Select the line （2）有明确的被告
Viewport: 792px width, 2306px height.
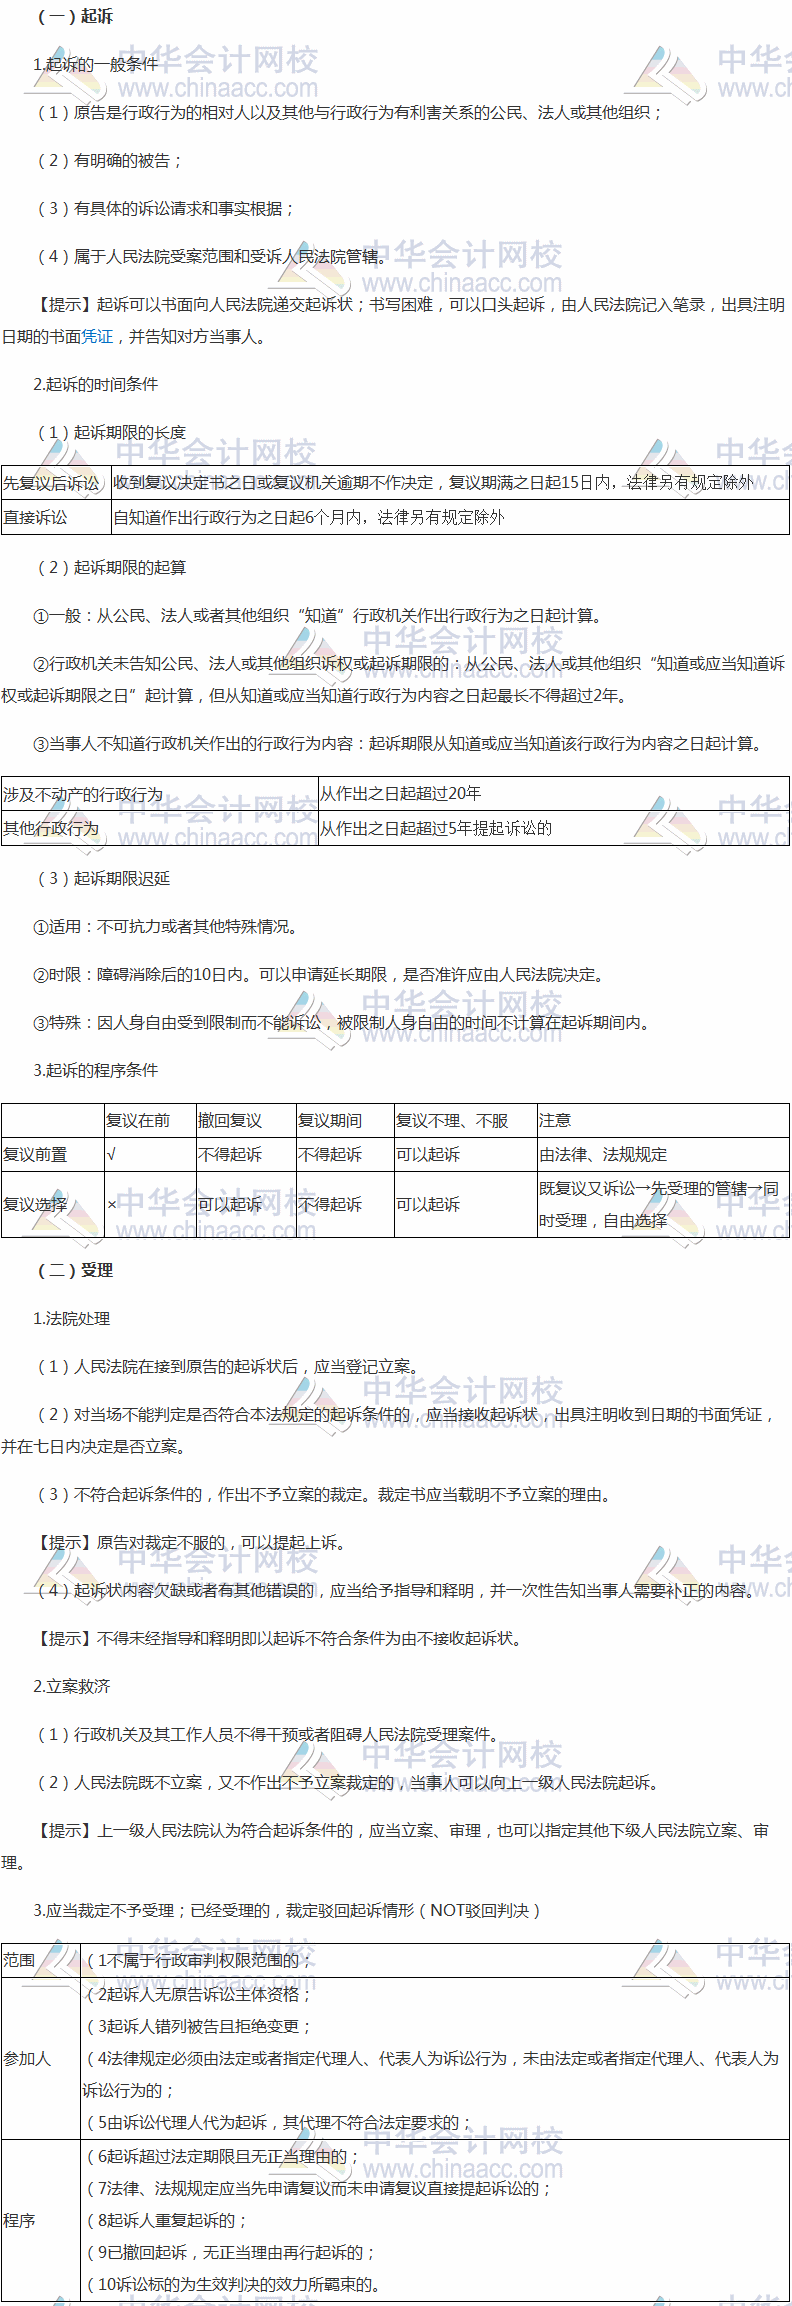point(110,161)
